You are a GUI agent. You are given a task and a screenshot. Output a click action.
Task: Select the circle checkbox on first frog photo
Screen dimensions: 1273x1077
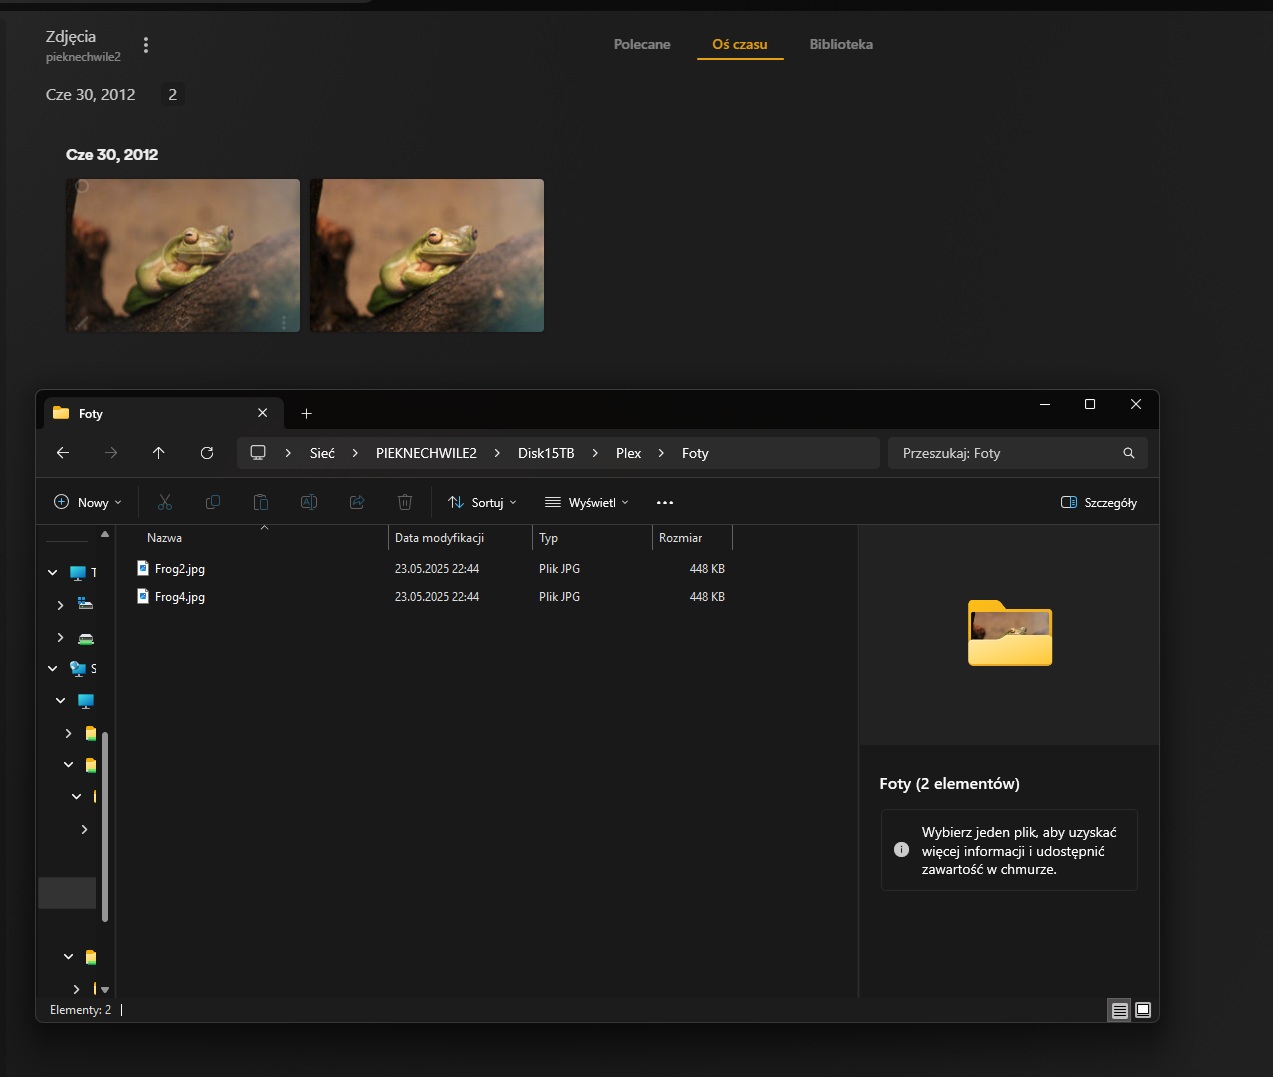click(x=82, y=187)
